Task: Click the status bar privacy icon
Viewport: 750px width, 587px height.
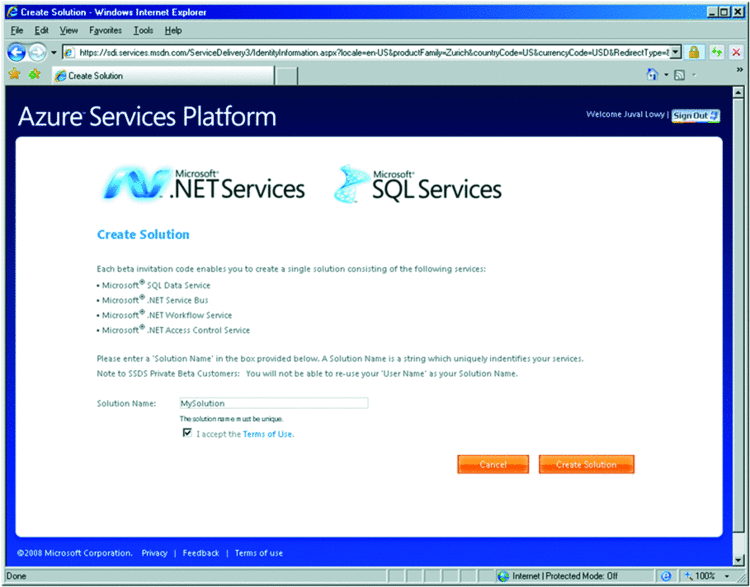Action: pos(666,576)
